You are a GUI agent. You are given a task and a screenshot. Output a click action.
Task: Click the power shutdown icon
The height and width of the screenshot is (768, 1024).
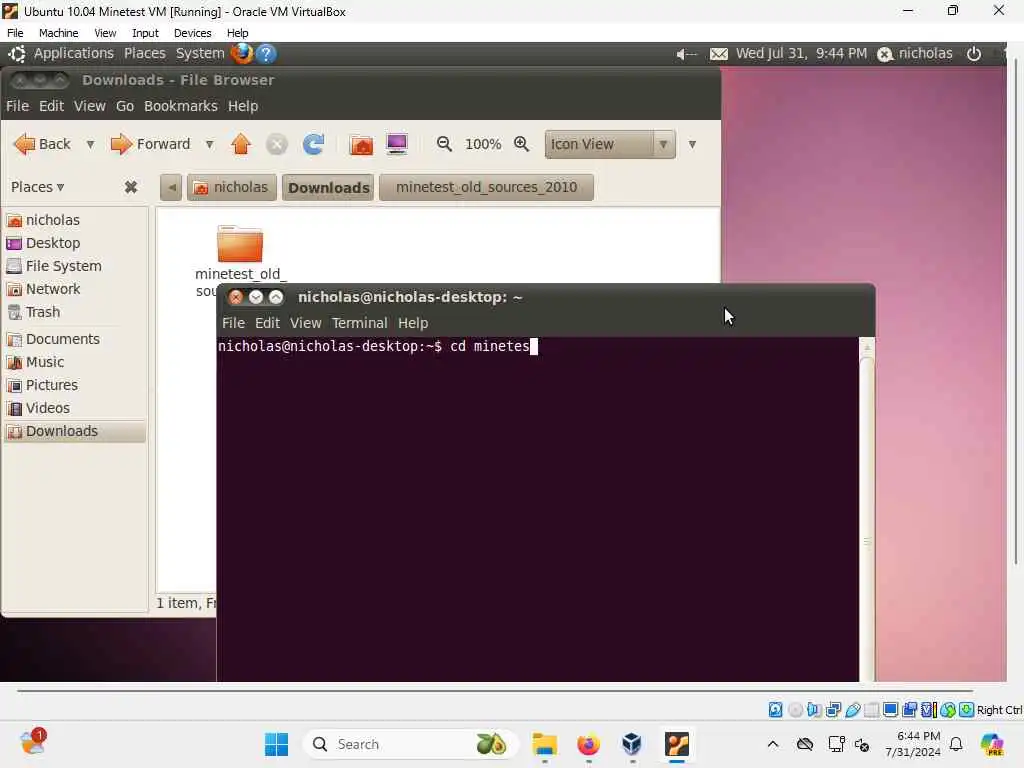(x=974, y=54)
